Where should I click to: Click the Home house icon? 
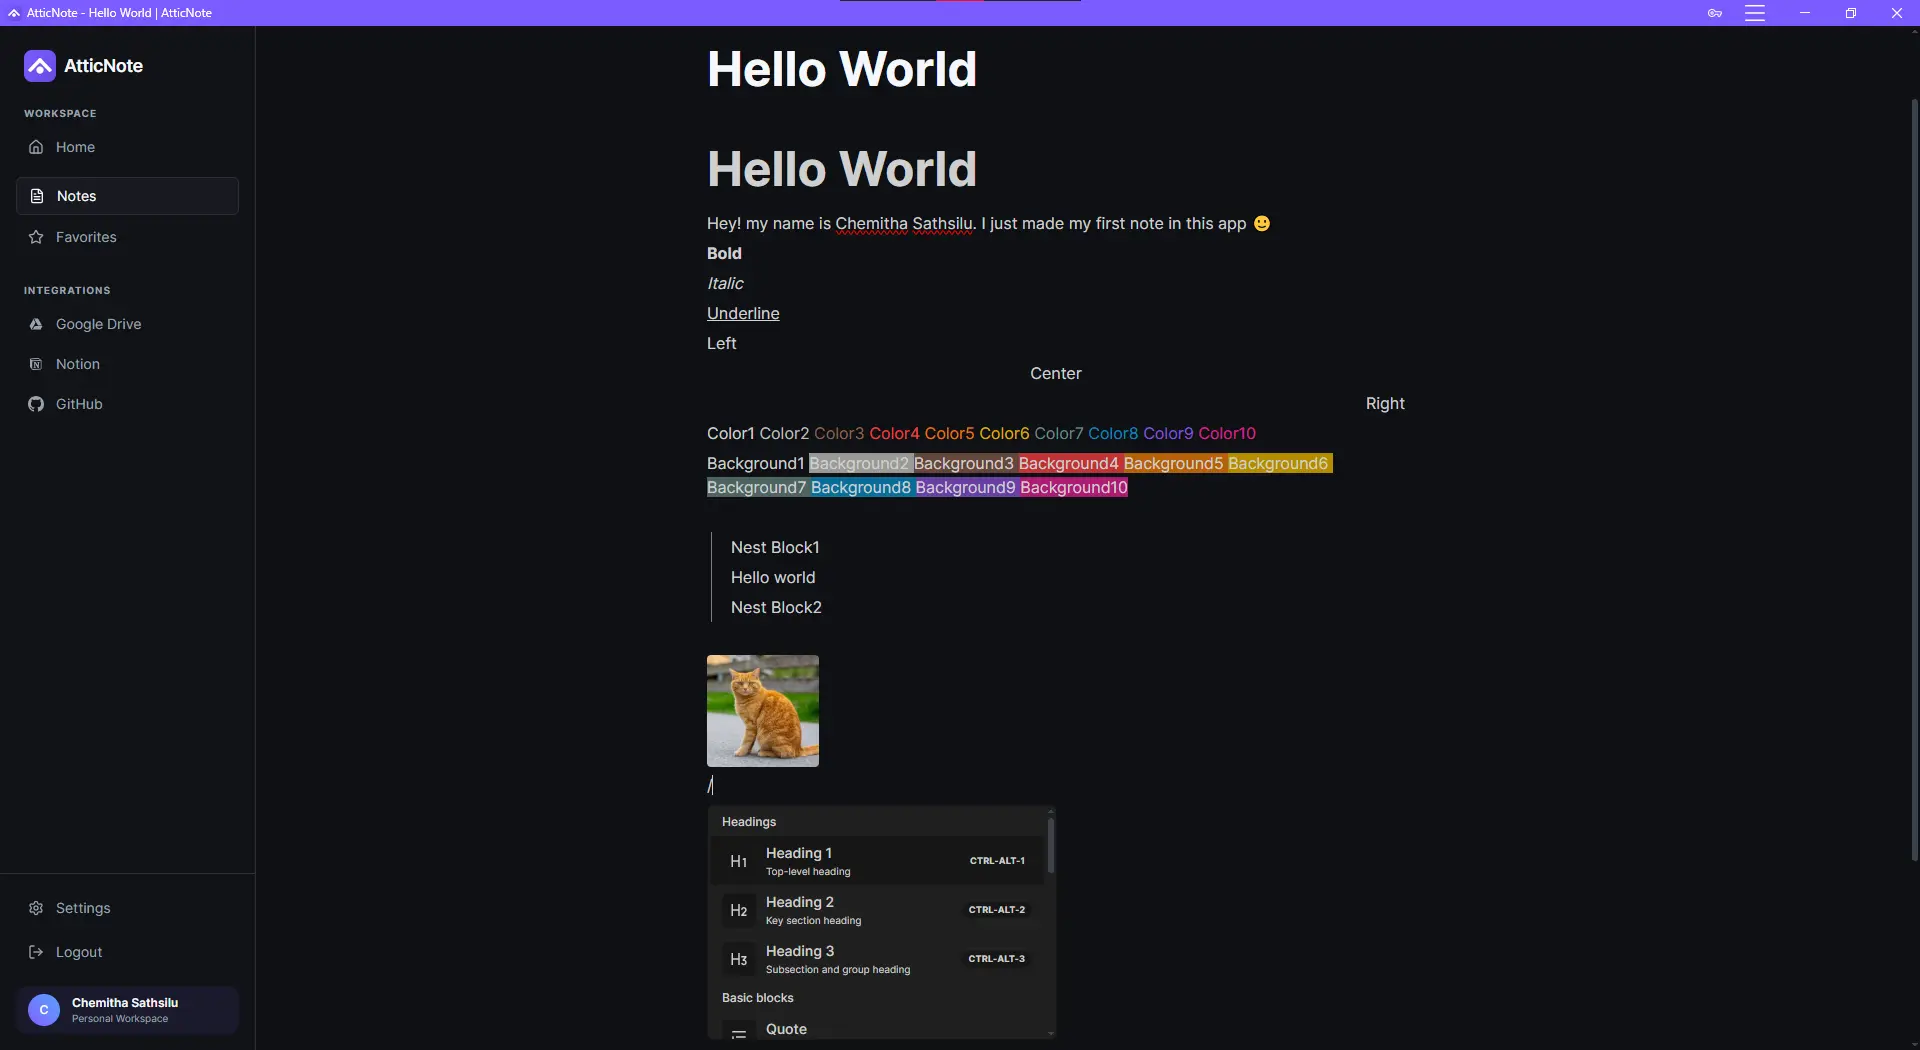[x=36, y=147]
